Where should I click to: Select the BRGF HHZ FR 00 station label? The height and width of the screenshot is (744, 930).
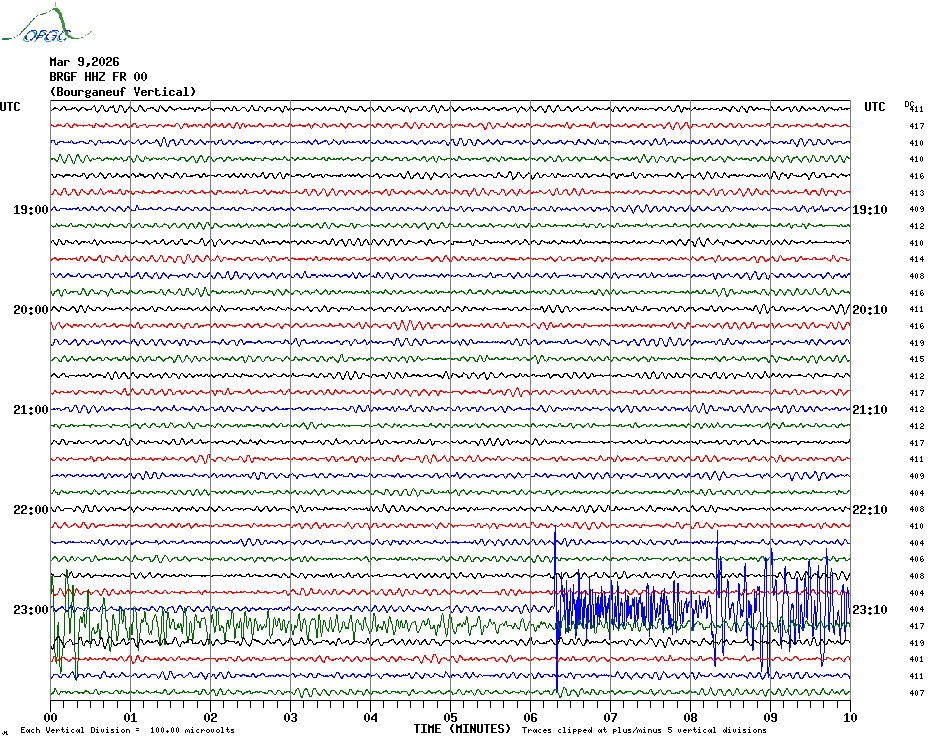98,76
